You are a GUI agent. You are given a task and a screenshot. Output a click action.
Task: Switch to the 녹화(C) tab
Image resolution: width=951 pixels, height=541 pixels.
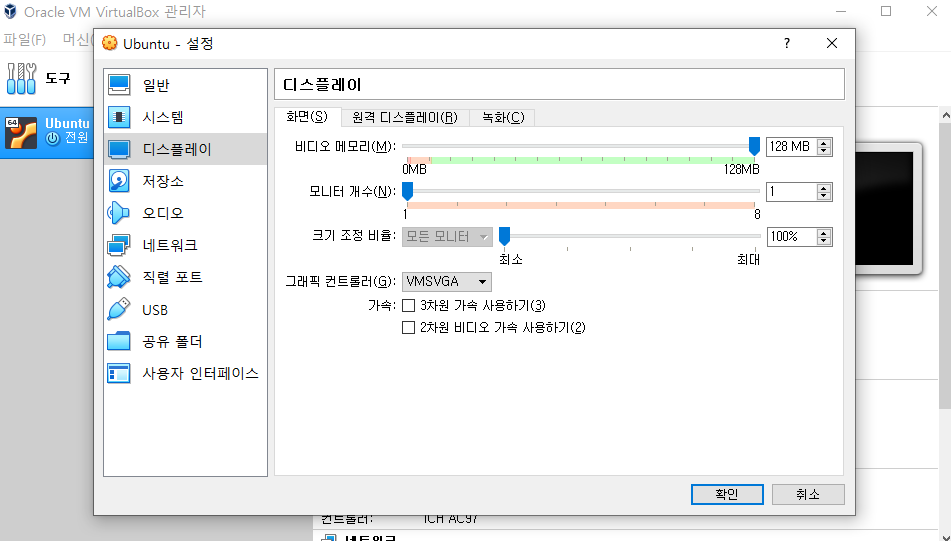[x=503, y=117]
